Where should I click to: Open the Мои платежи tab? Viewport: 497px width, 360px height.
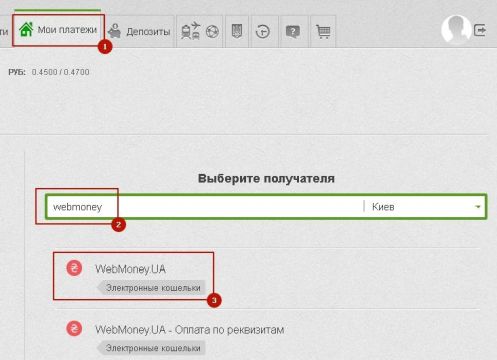pos(58,30)
